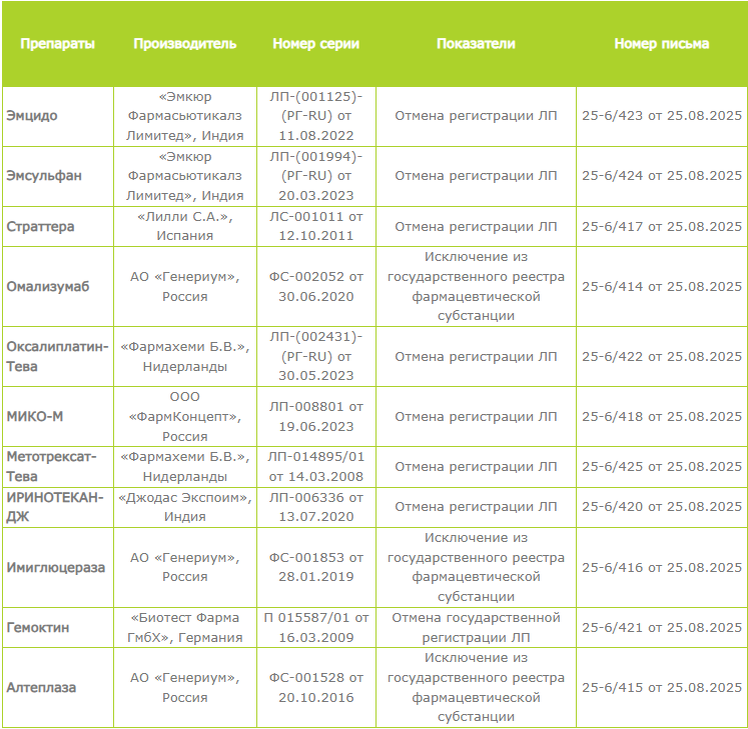The width and height of the screenshot is (748, 729).
Task: Click letter number '25-6/418 от 25.08.2025'
Action: point(662,417)
